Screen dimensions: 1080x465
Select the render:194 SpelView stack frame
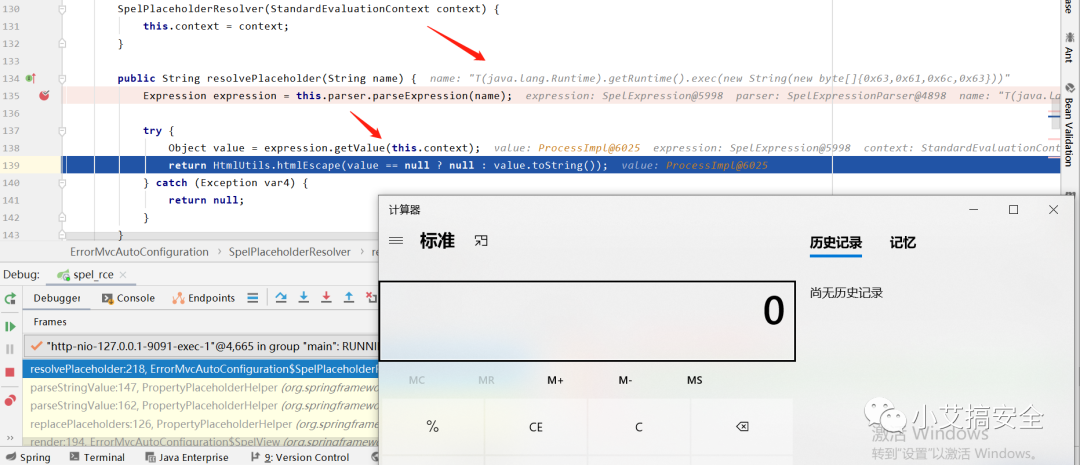click(x=200, y=441)
